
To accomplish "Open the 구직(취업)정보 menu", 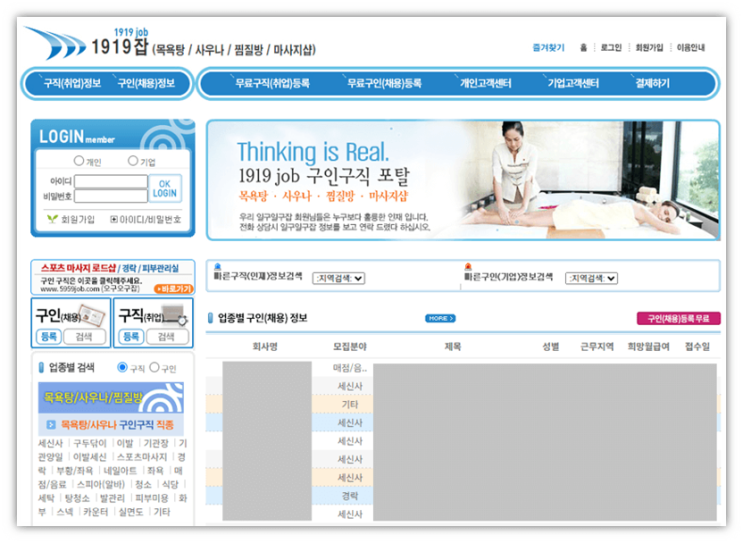I will [x=72, y=83].
